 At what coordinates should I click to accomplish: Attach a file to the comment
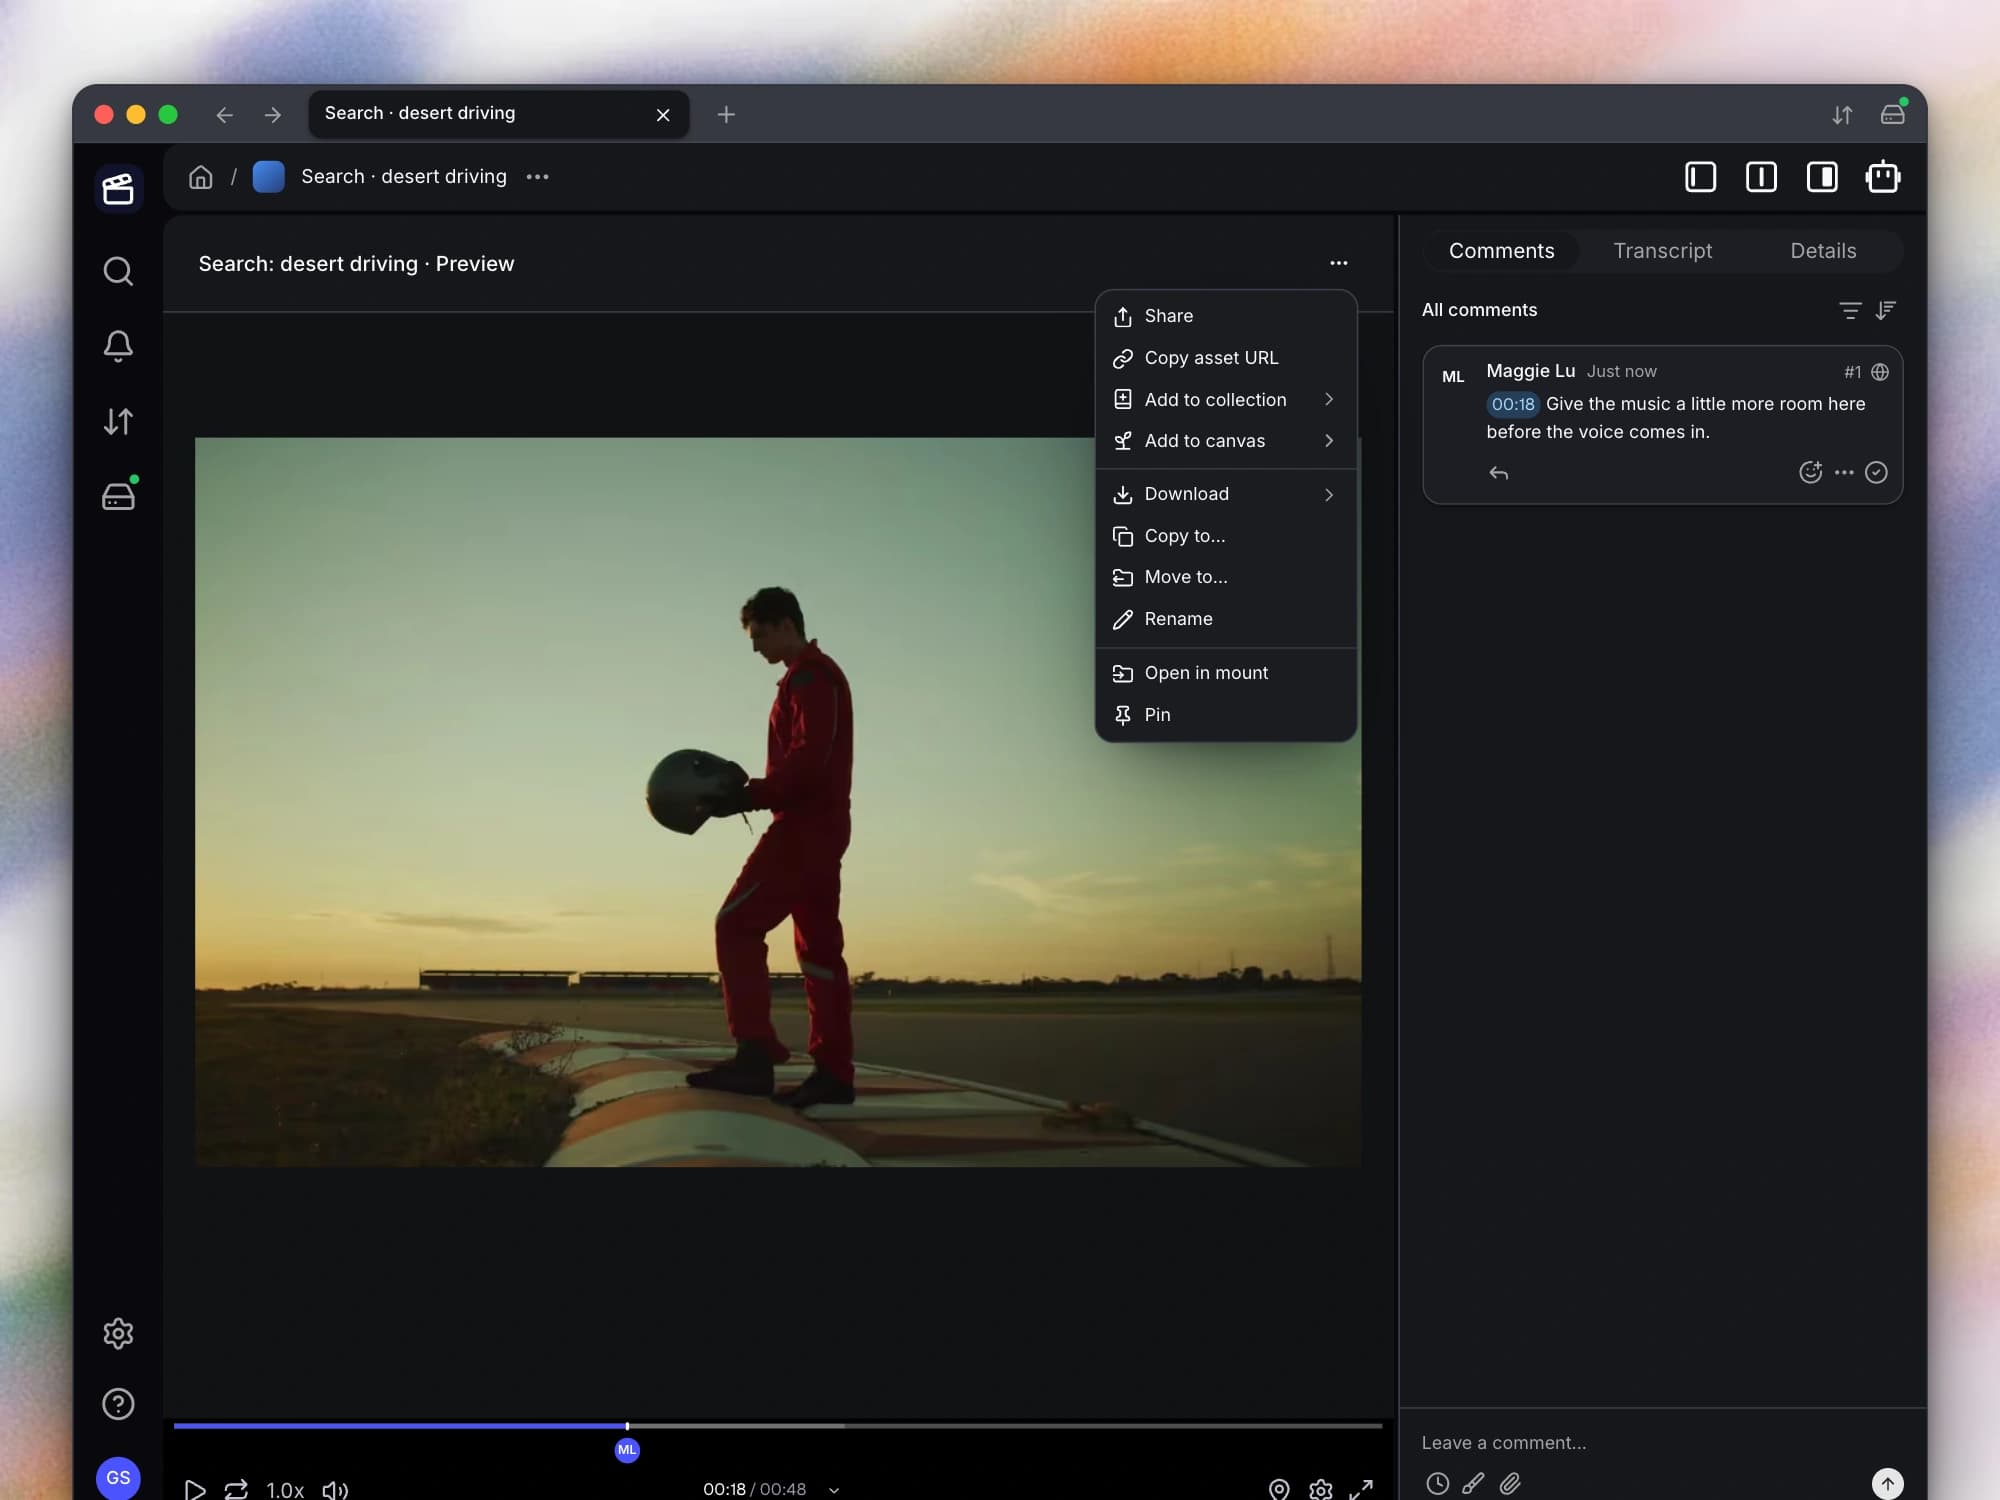pos(1510,1483)
